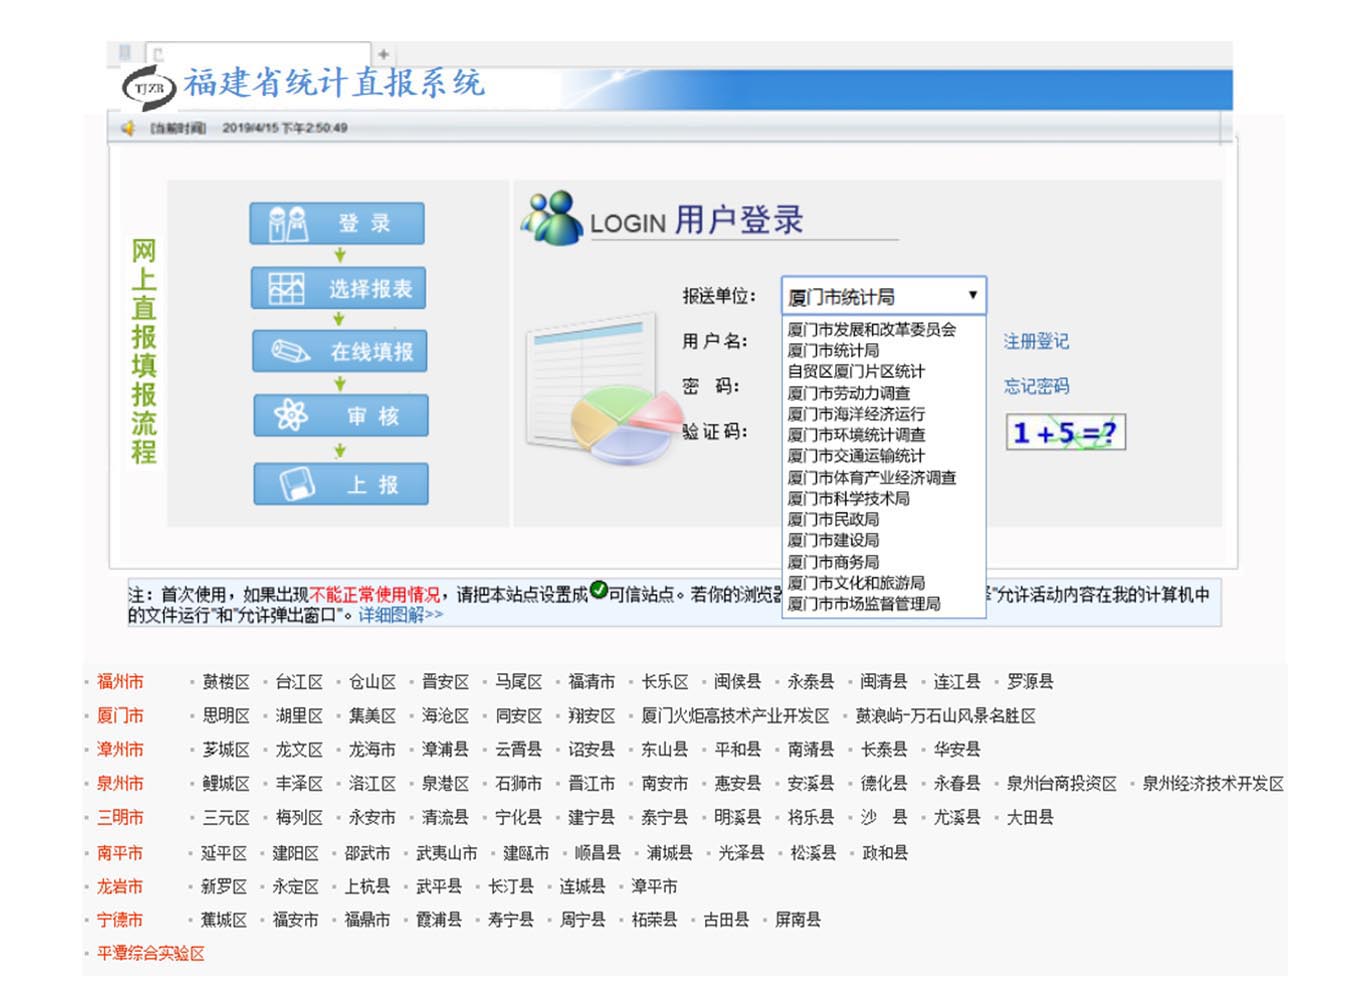Open a new browser tab with plus button
The image size is (1351, 990).
[x=383, y=54]
